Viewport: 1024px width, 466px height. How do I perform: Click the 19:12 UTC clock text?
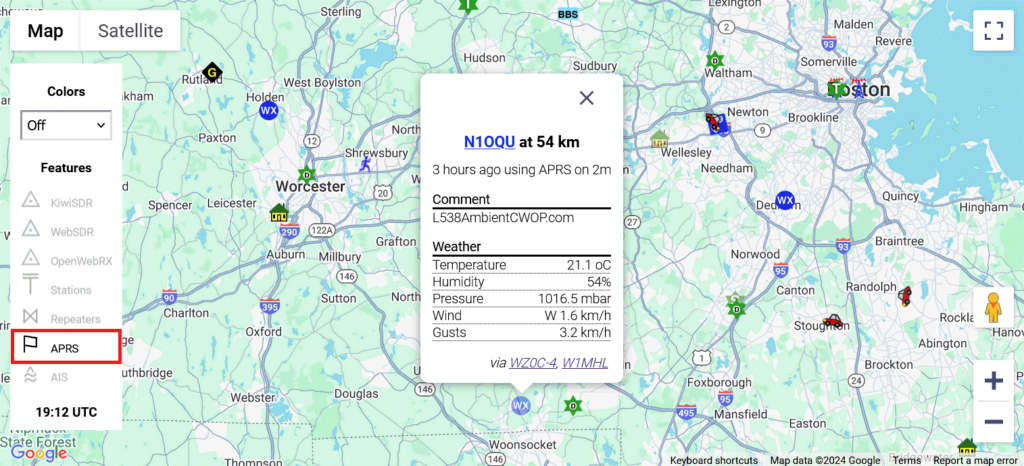66,412
